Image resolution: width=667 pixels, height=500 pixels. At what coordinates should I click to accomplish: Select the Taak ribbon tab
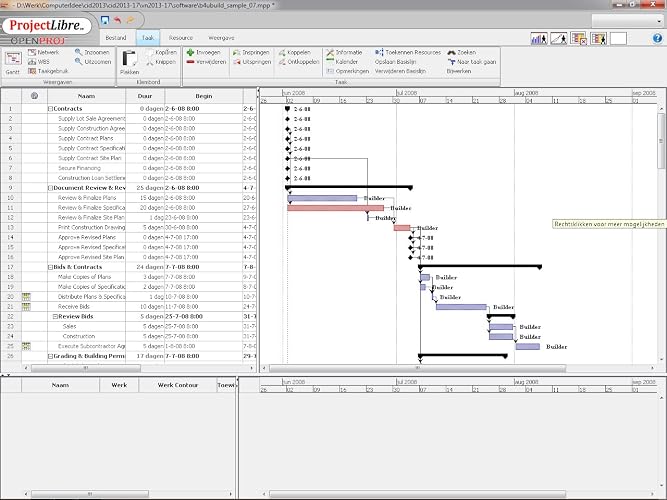pos(148,38)
